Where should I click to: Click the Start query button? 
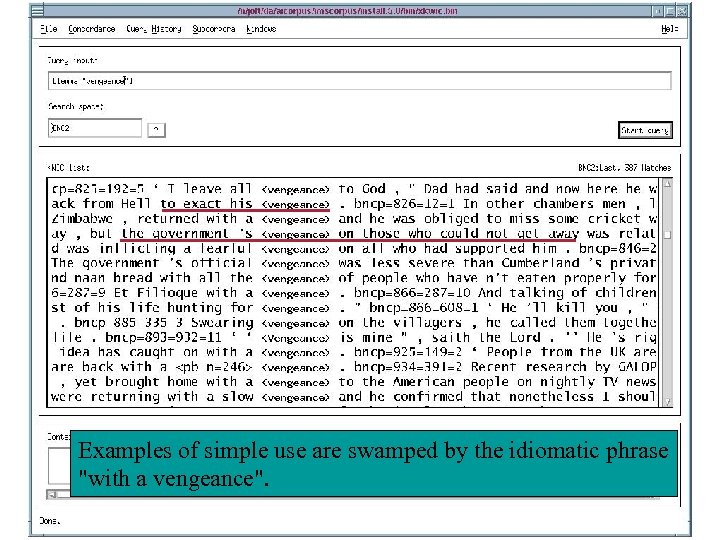[x=645, y=130]
